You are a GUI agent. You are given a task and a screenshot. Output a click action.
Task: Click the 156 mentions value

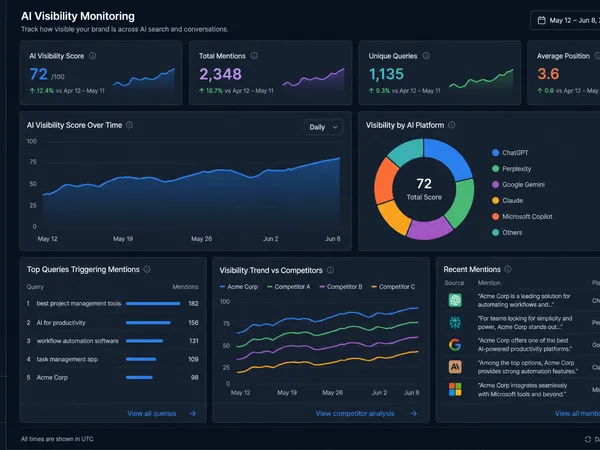click(193, 323)
